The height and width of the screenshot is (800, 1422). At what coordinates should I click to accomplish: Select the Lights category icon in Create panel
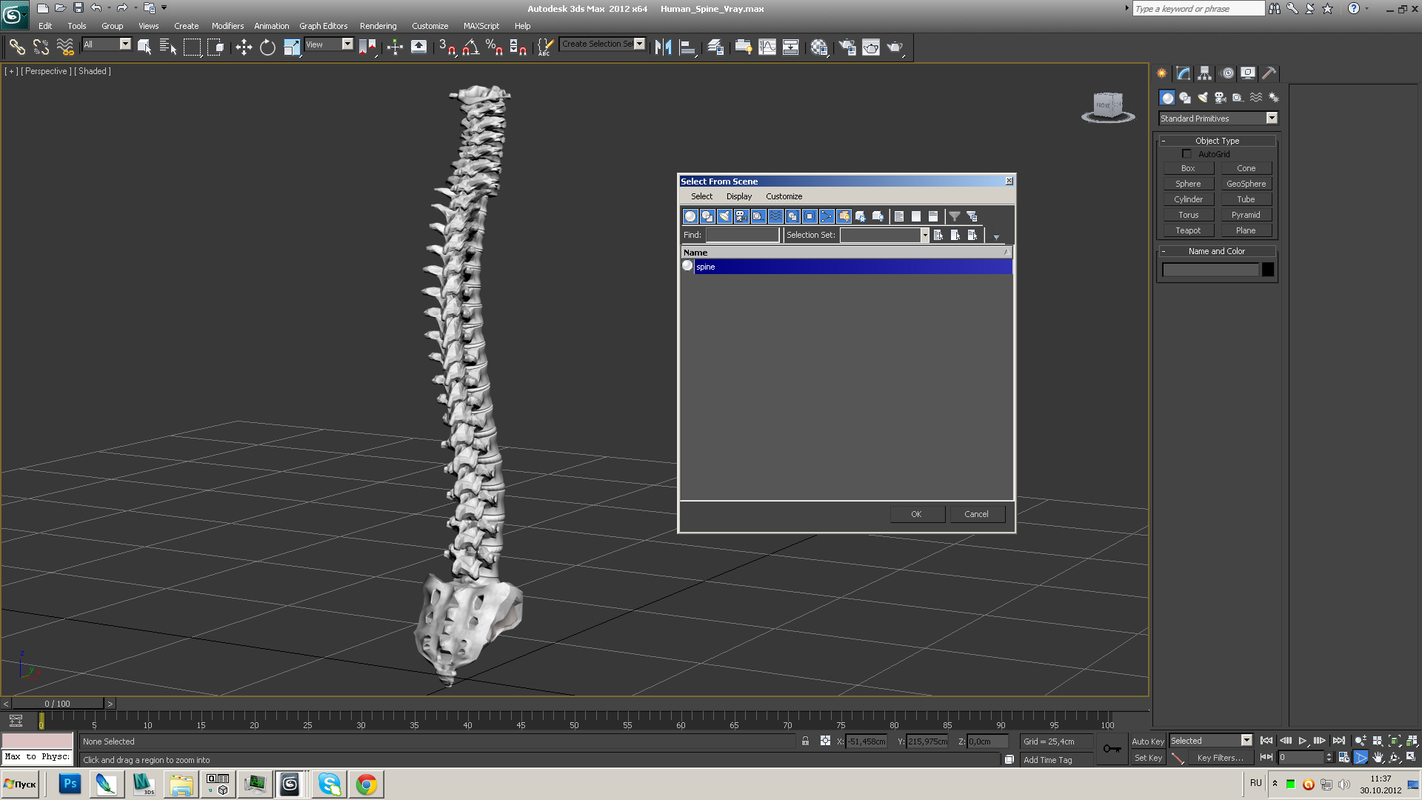[x=1202, y=98]
